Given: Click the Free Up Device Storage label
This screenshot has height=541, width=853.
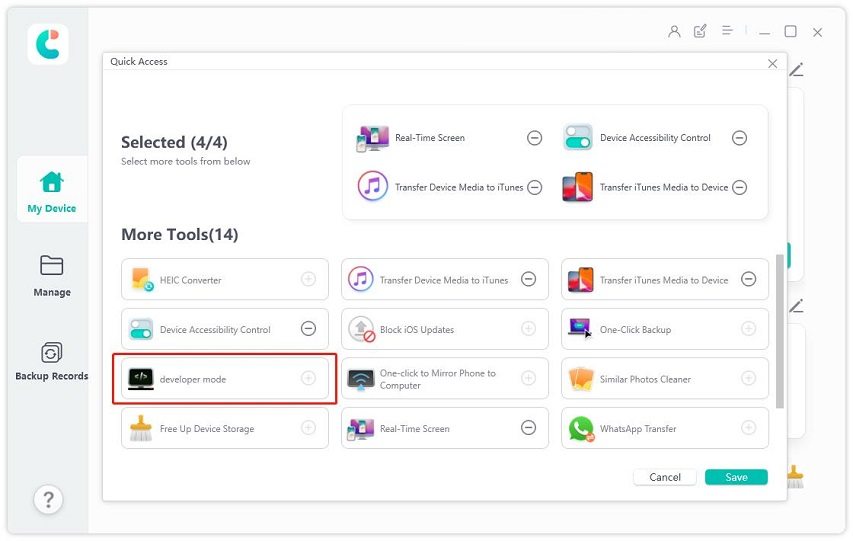Looking at the screenshot, I should tap(207, 429).
